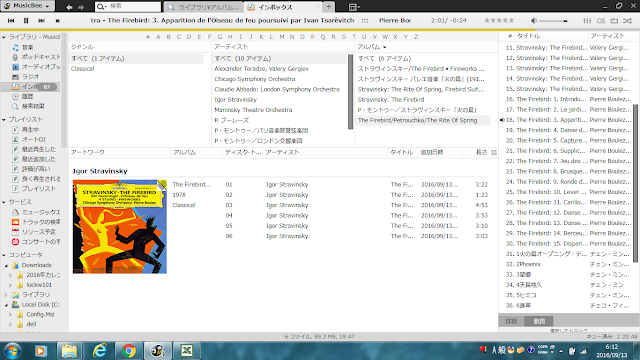
Task: Sort tracks by 追加日時 column
Action: point(432,152)
